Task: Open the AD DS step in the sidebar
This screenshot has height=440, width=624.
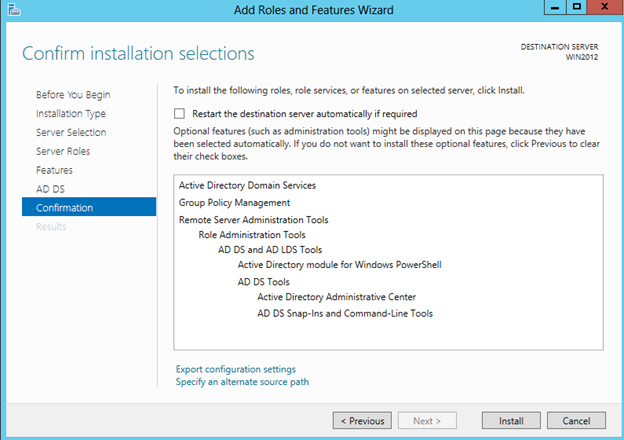Action: pyautogui.click(x=50, y=189)
